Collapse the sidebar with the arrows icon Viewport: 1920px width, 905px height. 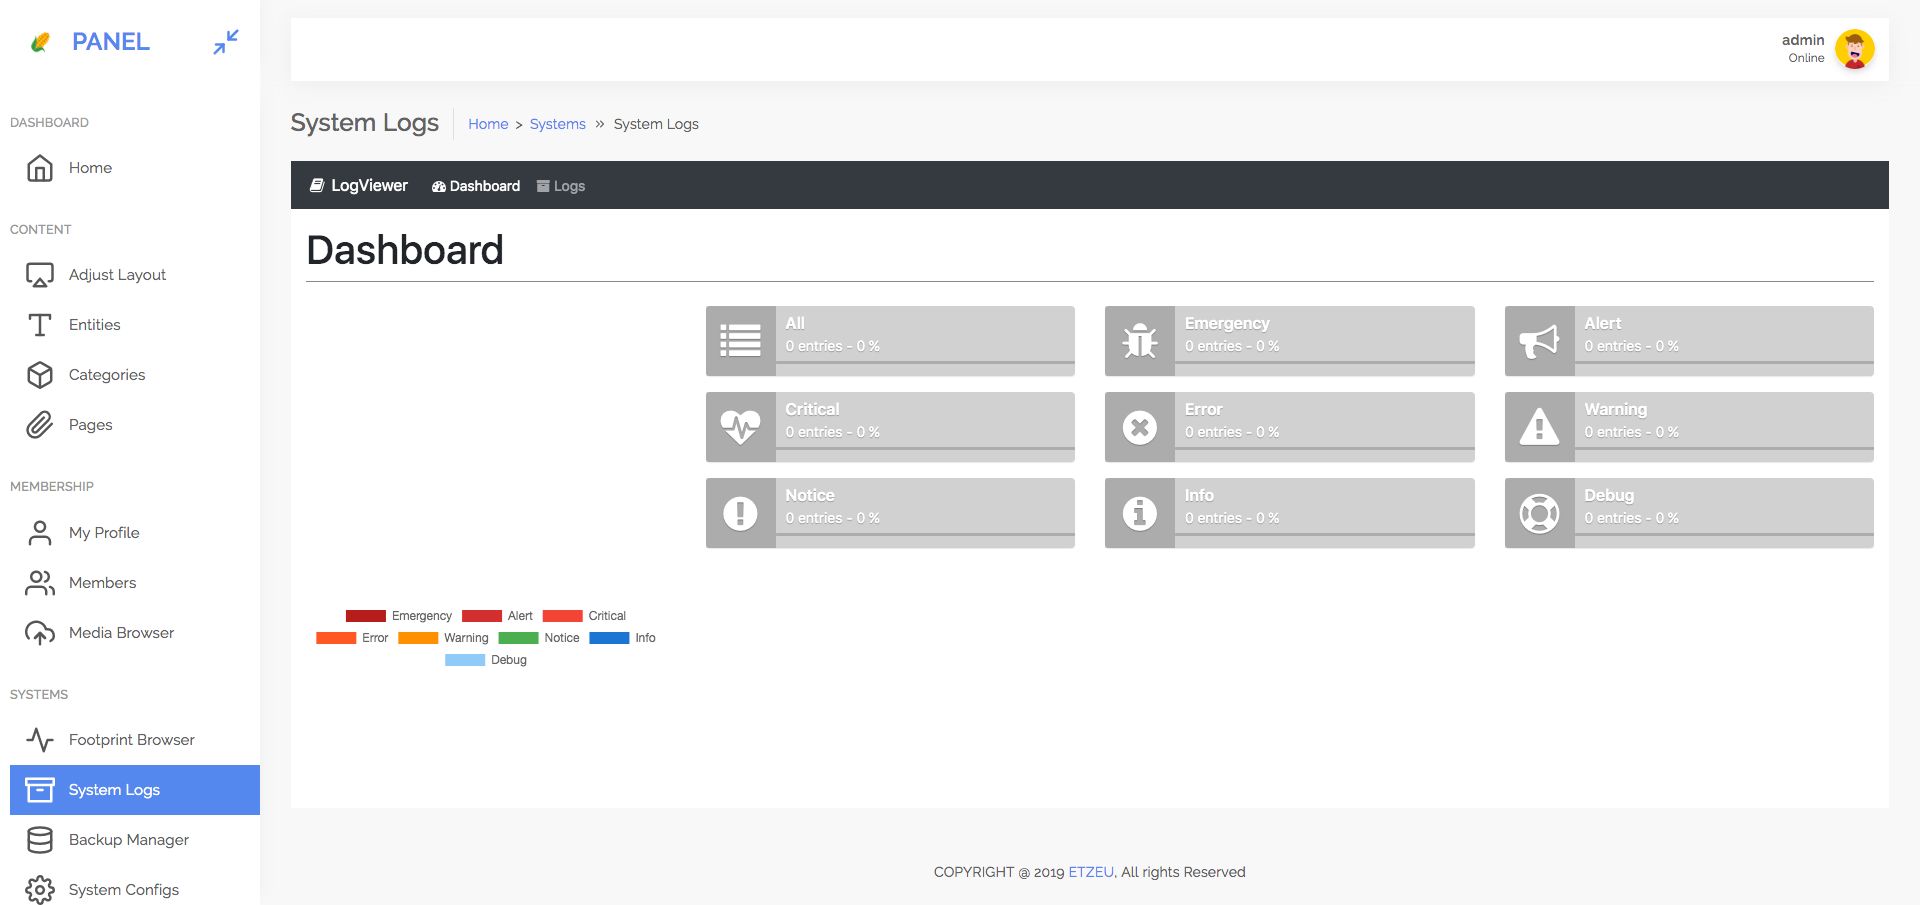tap(226, 42)
